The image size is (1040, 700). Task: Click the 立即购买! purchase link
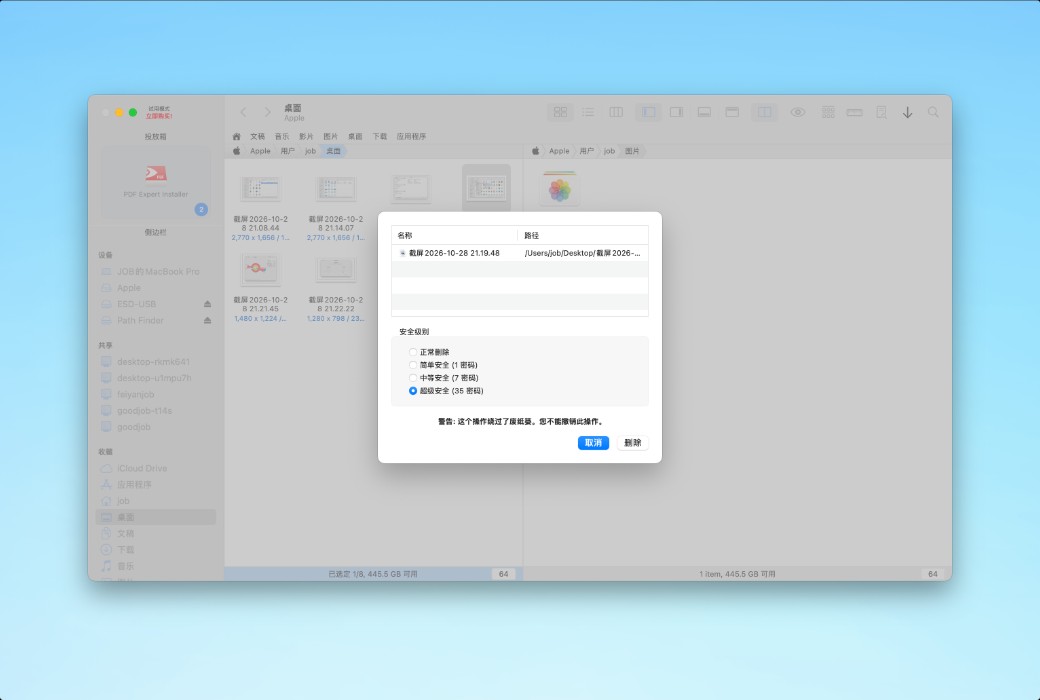point(159,116)
